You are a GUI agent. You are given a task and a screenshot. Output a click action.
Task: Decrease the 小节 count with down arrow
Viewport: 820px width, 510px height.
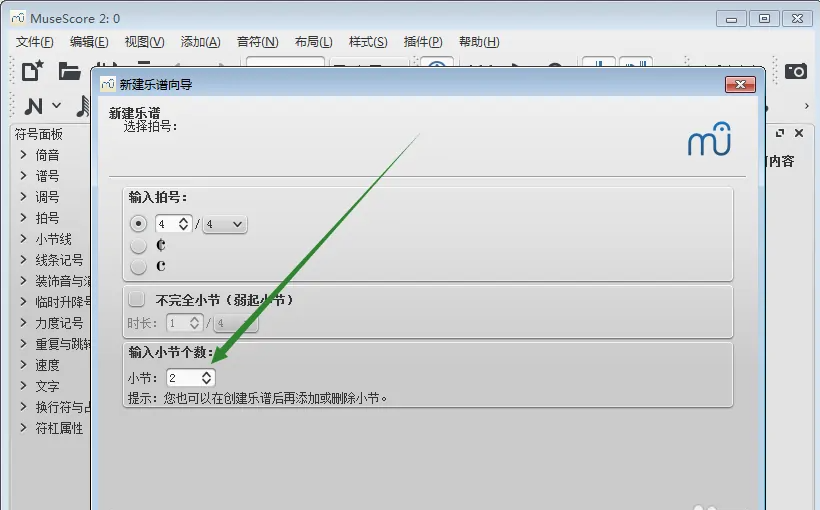(x=207, y=382)
